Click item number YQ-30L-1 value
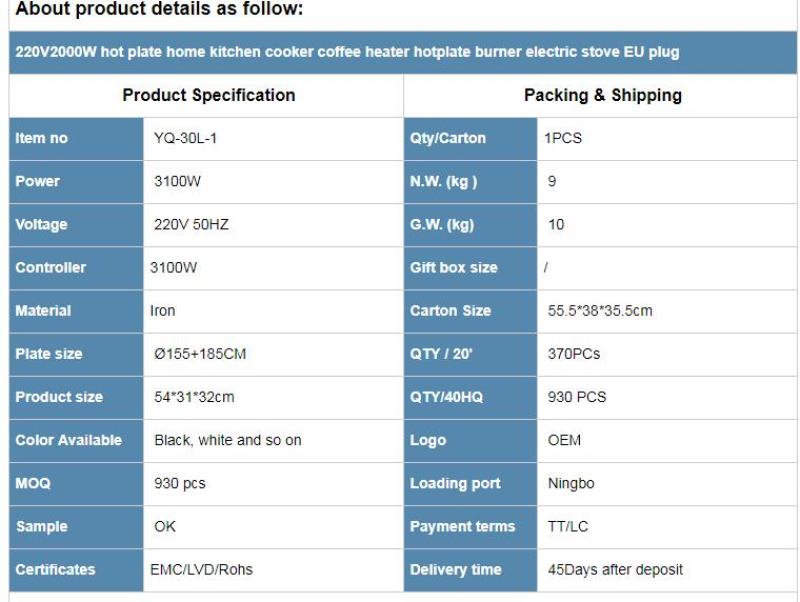800x602 pixels. [x=185, y=139]
